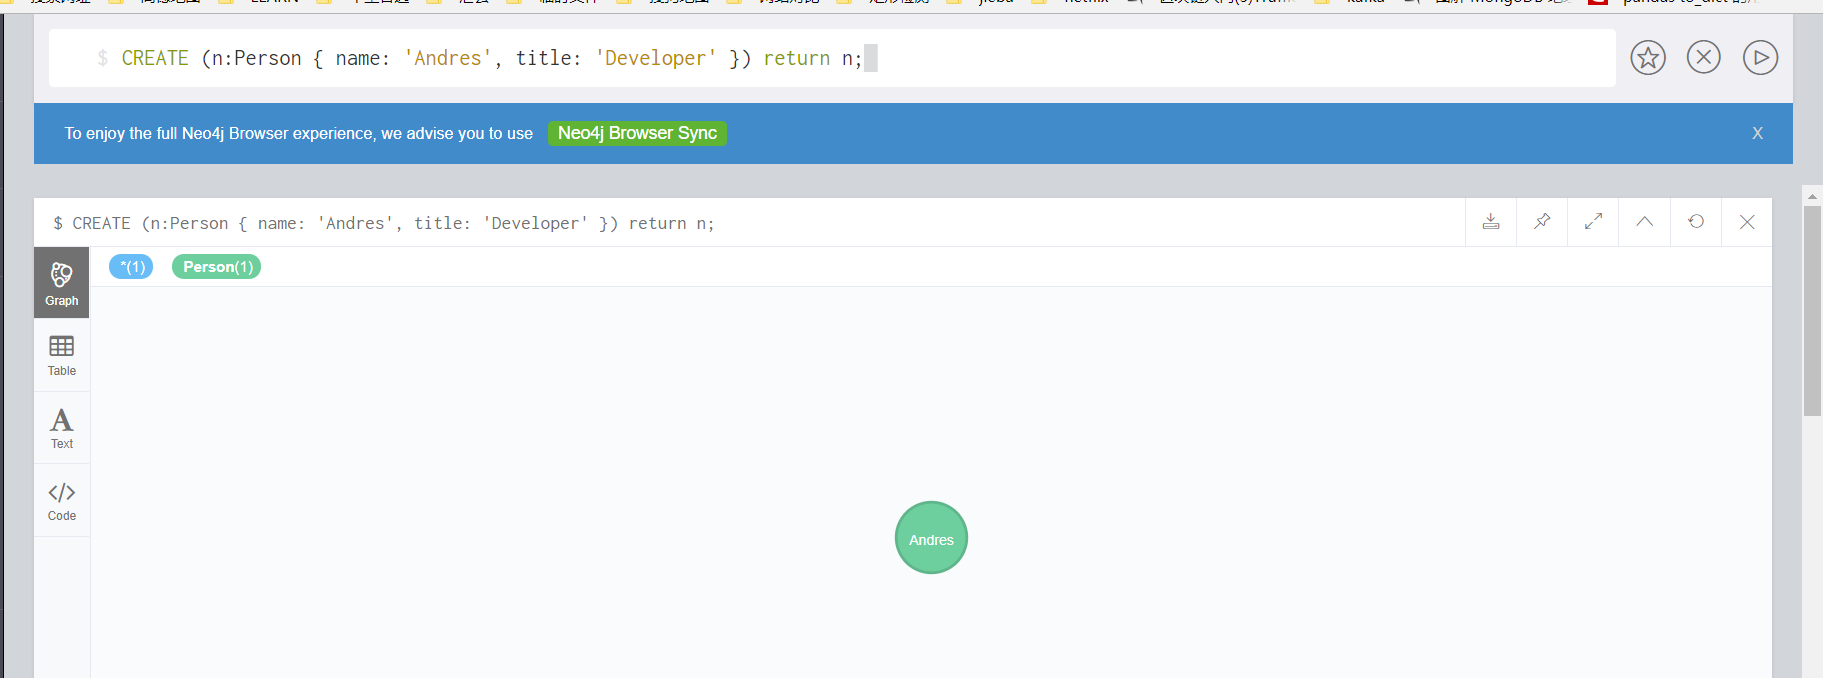1823x678 pixels.
Task: Add query to favorites star icon
Action: click(x=1648, y=58)
